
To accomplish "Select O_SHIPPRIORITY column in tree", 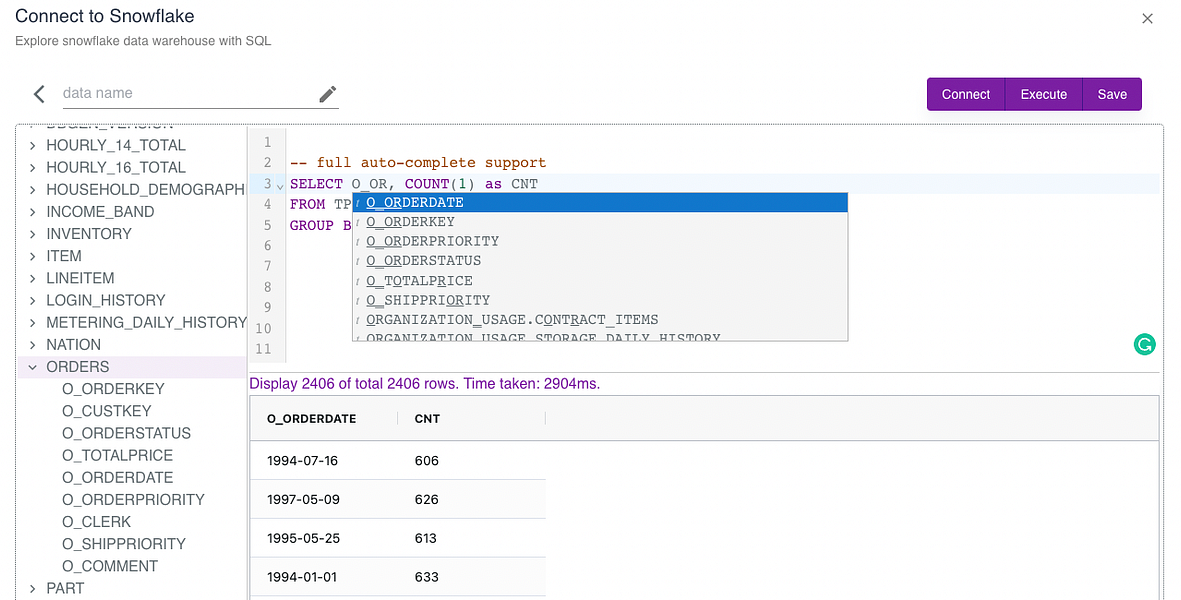I will click(x=124, y=544).
